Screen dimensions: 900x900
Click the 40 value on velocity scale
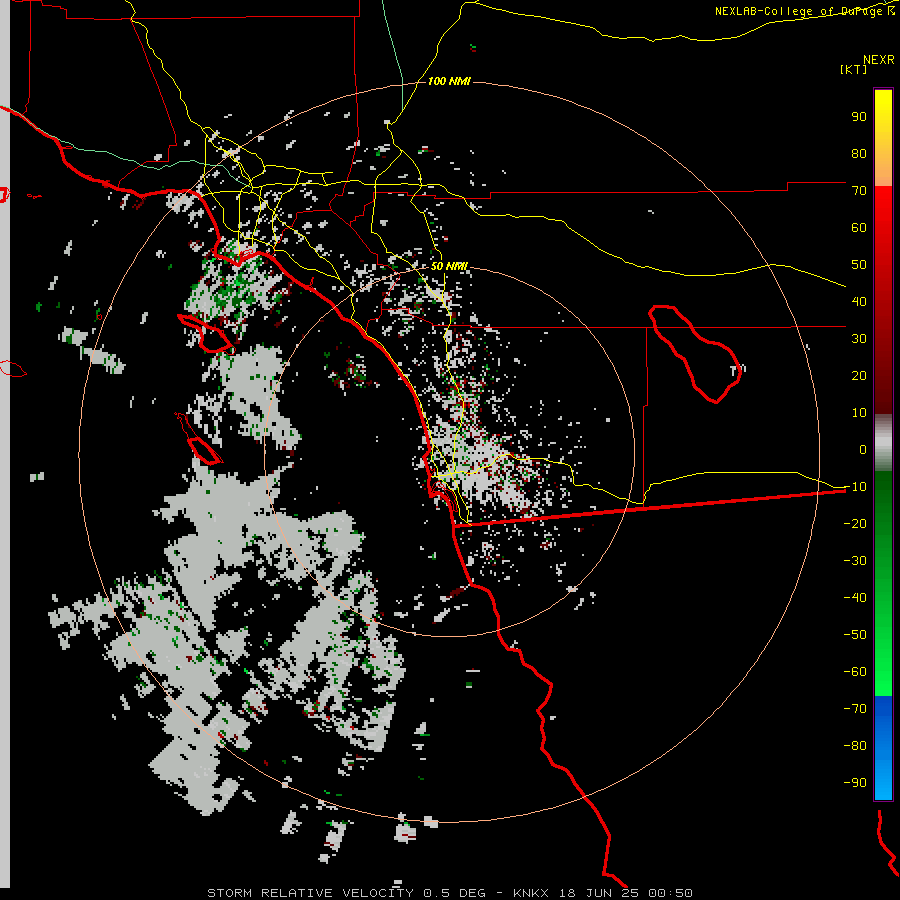click(859, 301)
